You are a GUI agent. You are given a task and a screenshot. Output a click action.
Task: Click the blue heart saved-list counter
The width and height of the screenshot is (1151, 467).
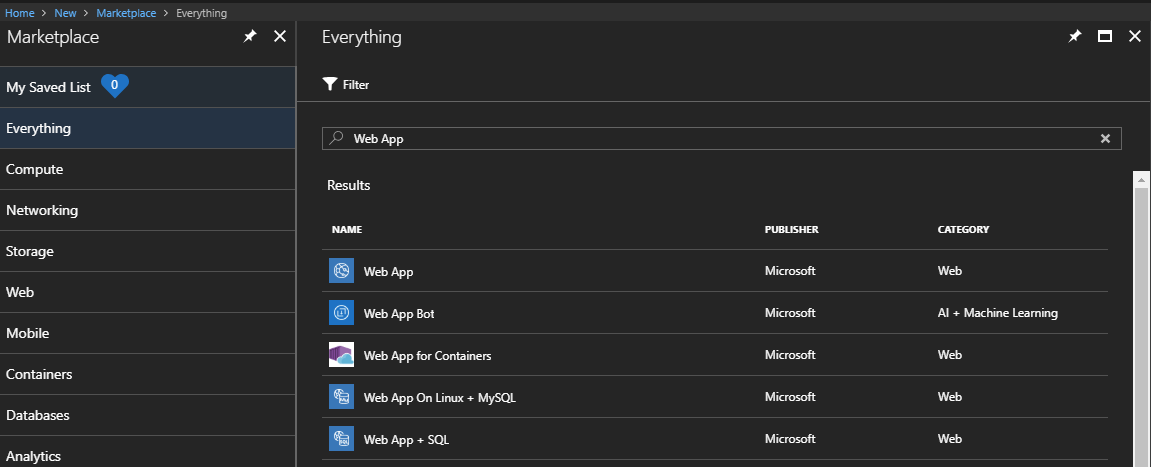(x=115, y=86)
